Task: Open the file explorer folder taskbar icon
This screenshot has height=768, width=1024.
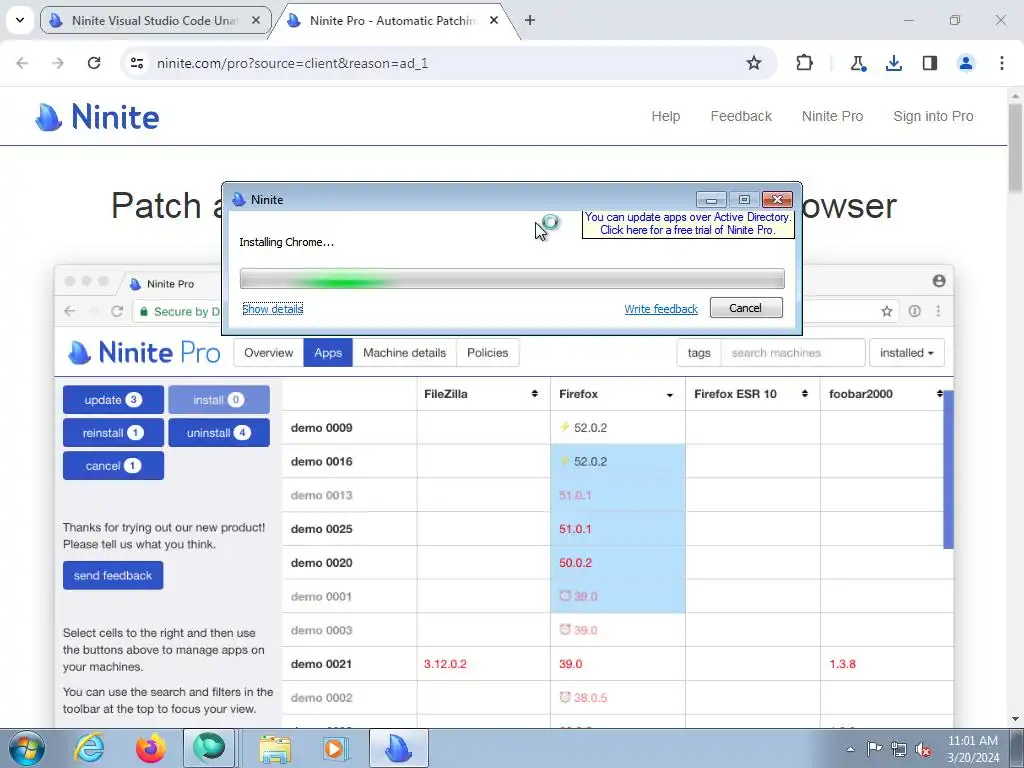Action: tap(275, 748)
